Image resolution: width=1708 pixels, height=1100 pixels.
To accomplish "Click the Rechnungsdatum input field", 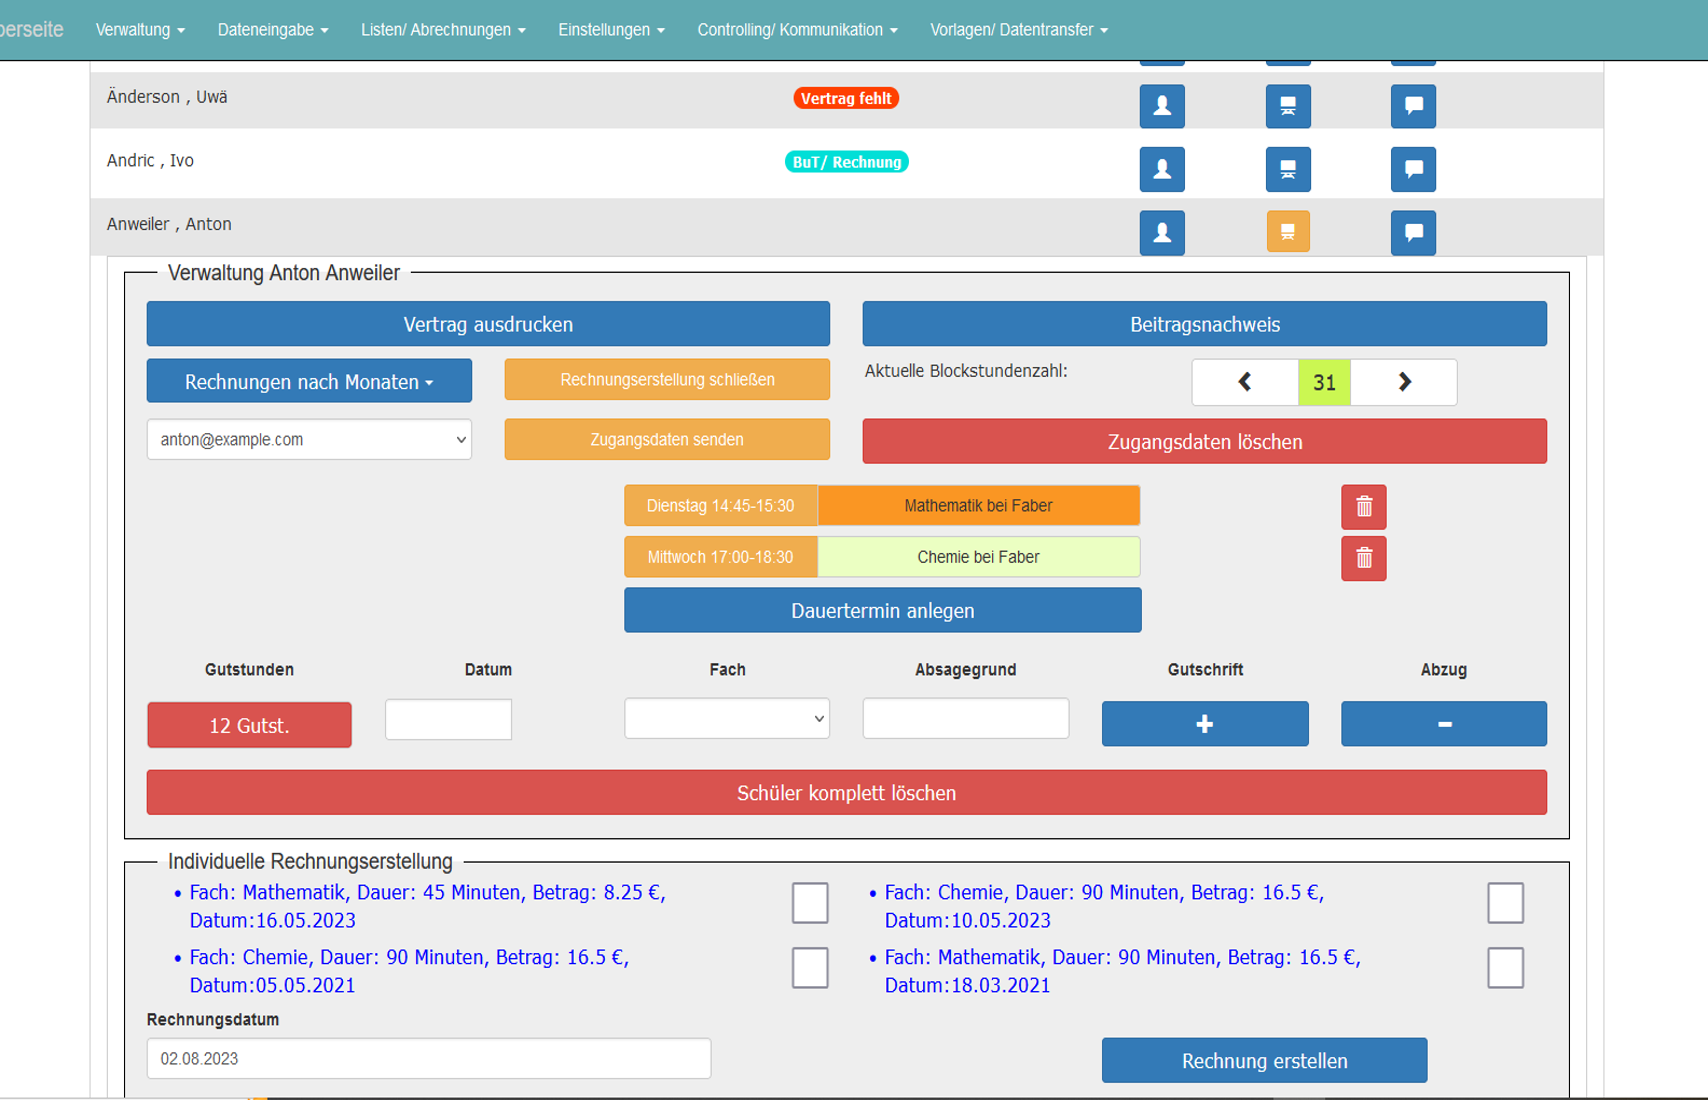I will coord(428,1059).
